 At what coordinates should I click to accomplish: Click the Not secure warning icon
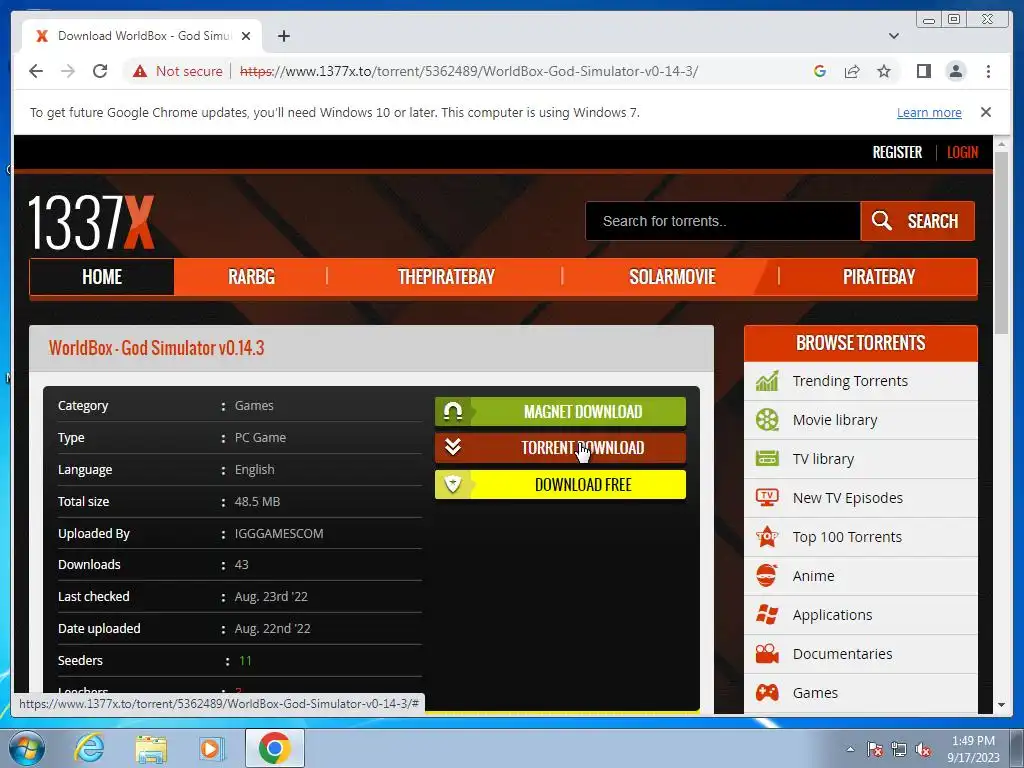point(140,71)
